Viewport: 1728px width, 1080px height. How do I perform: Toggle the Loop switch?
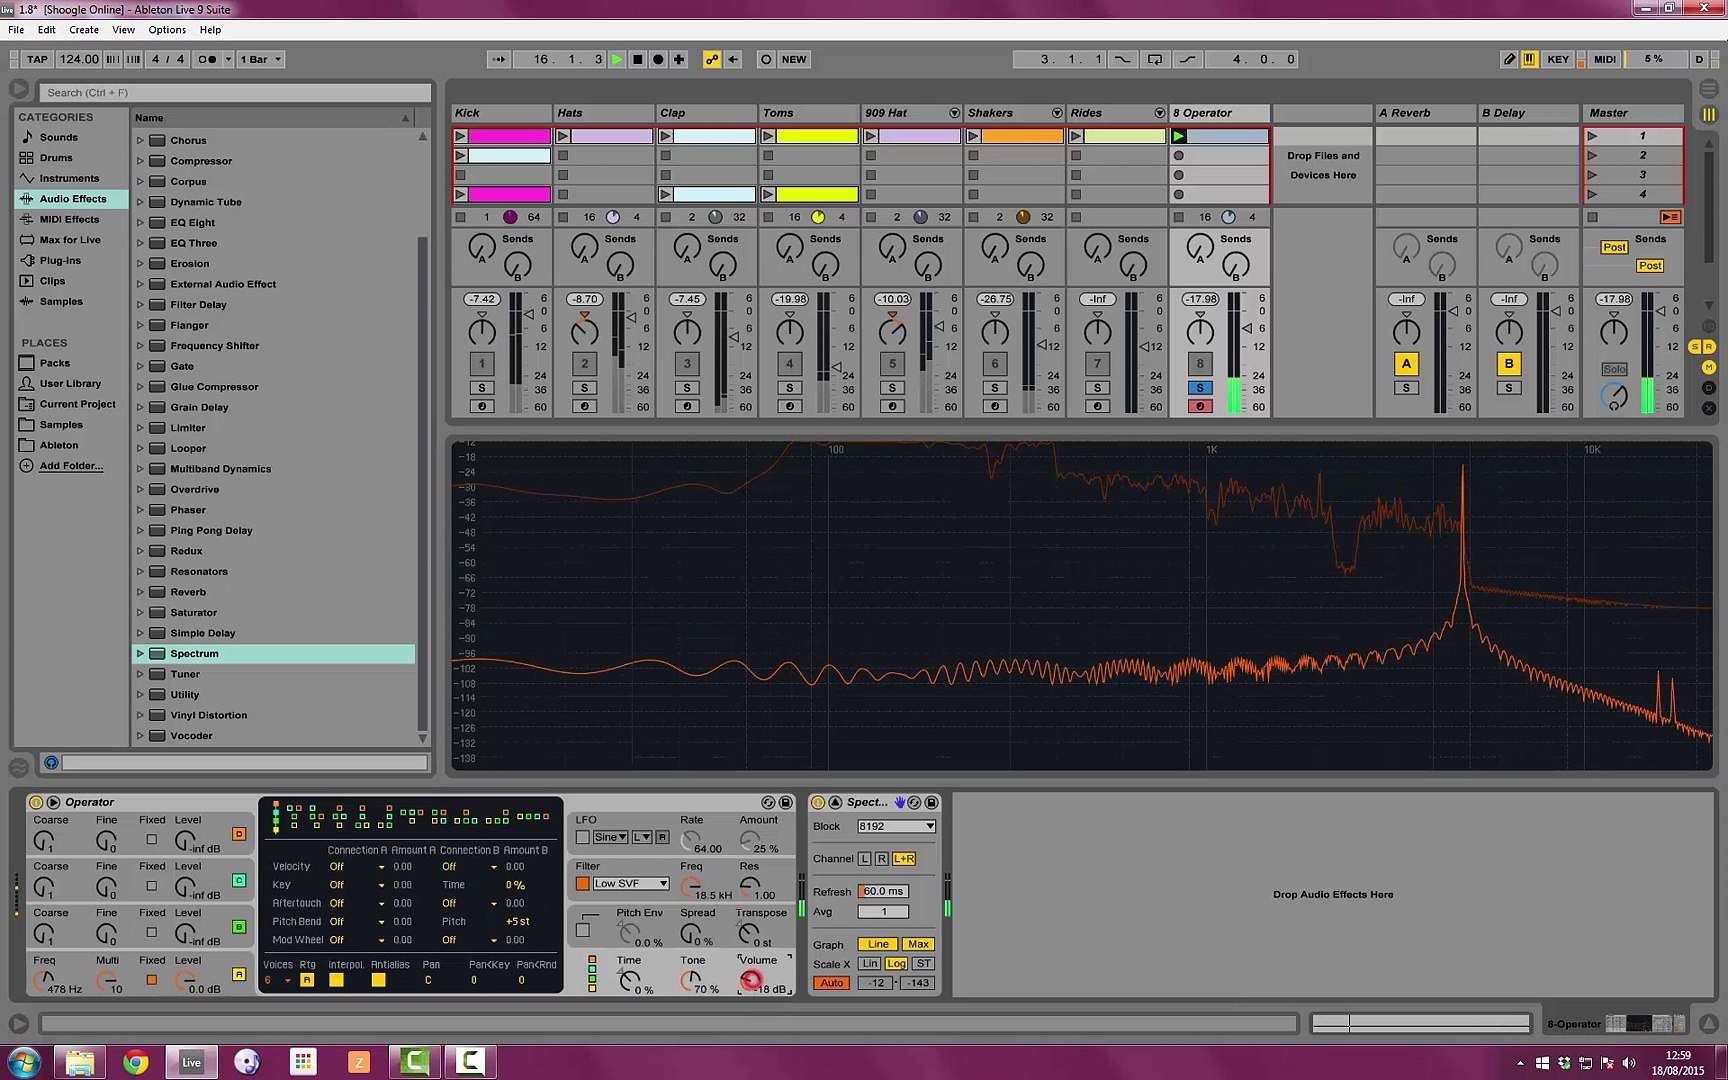coord(1155,59)
